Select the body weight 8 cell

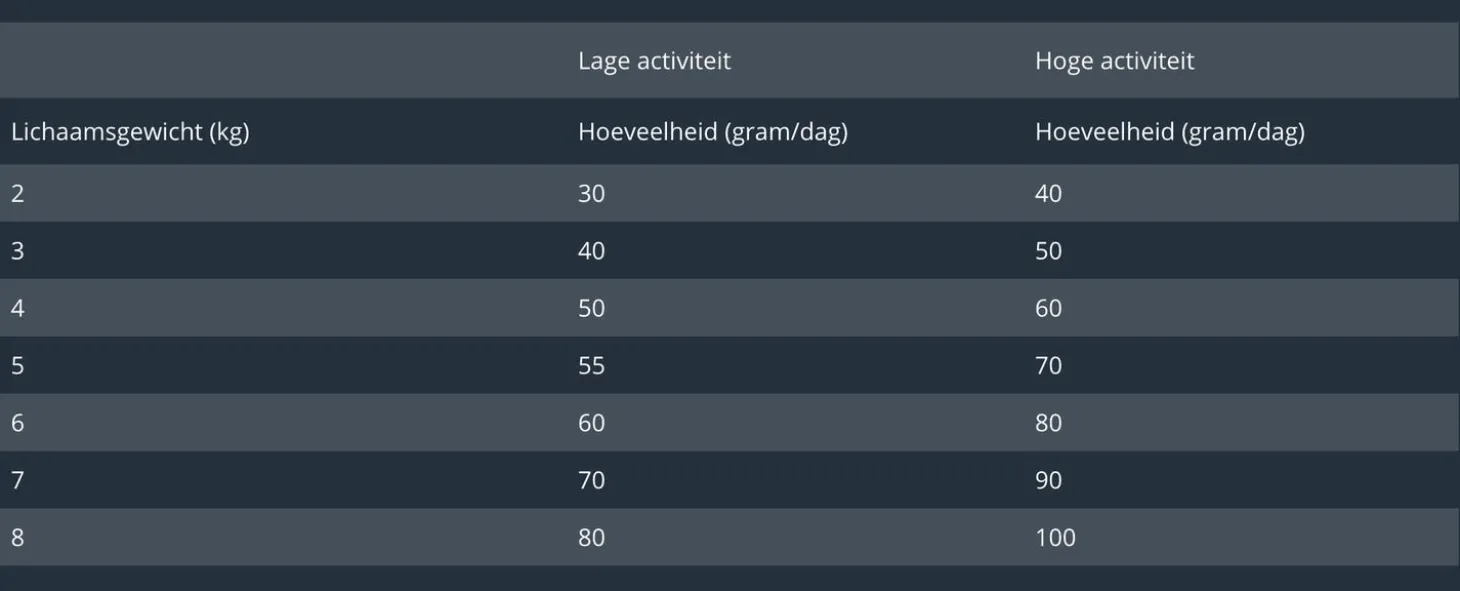18,538
